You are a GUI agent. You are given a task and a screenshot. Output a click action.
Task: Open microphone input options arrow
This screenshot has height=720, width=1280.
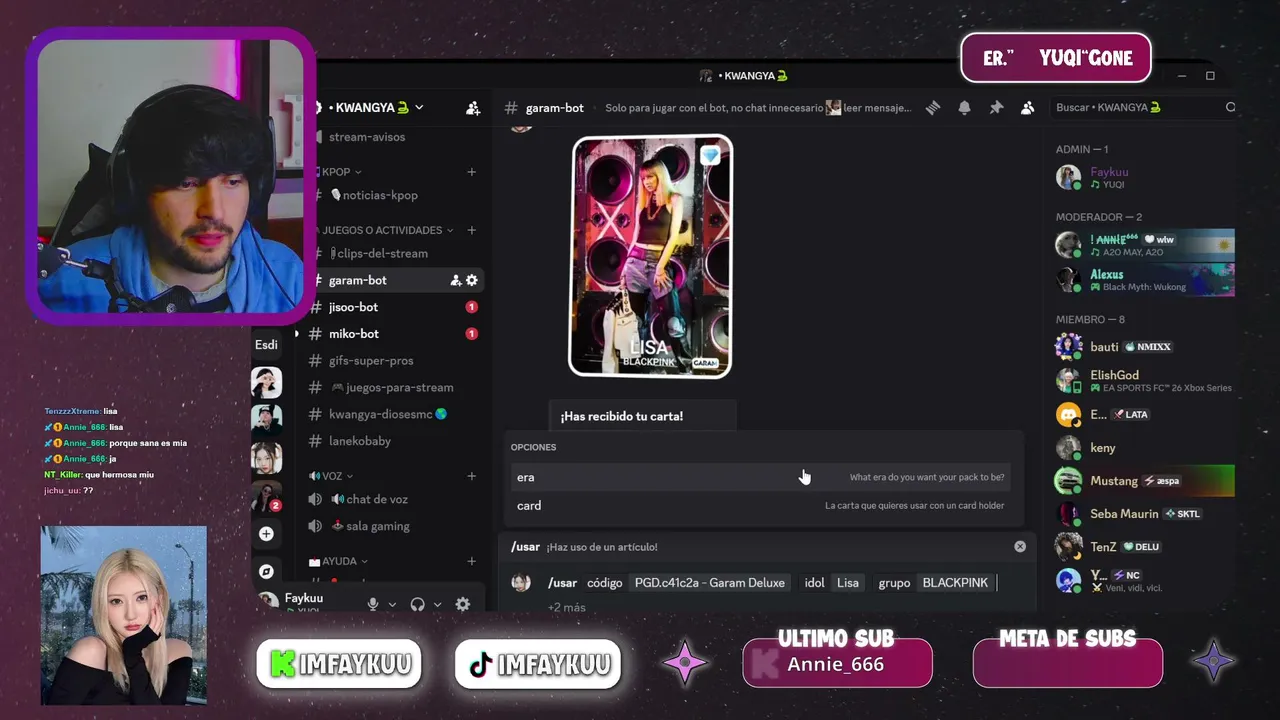point(392,604)
